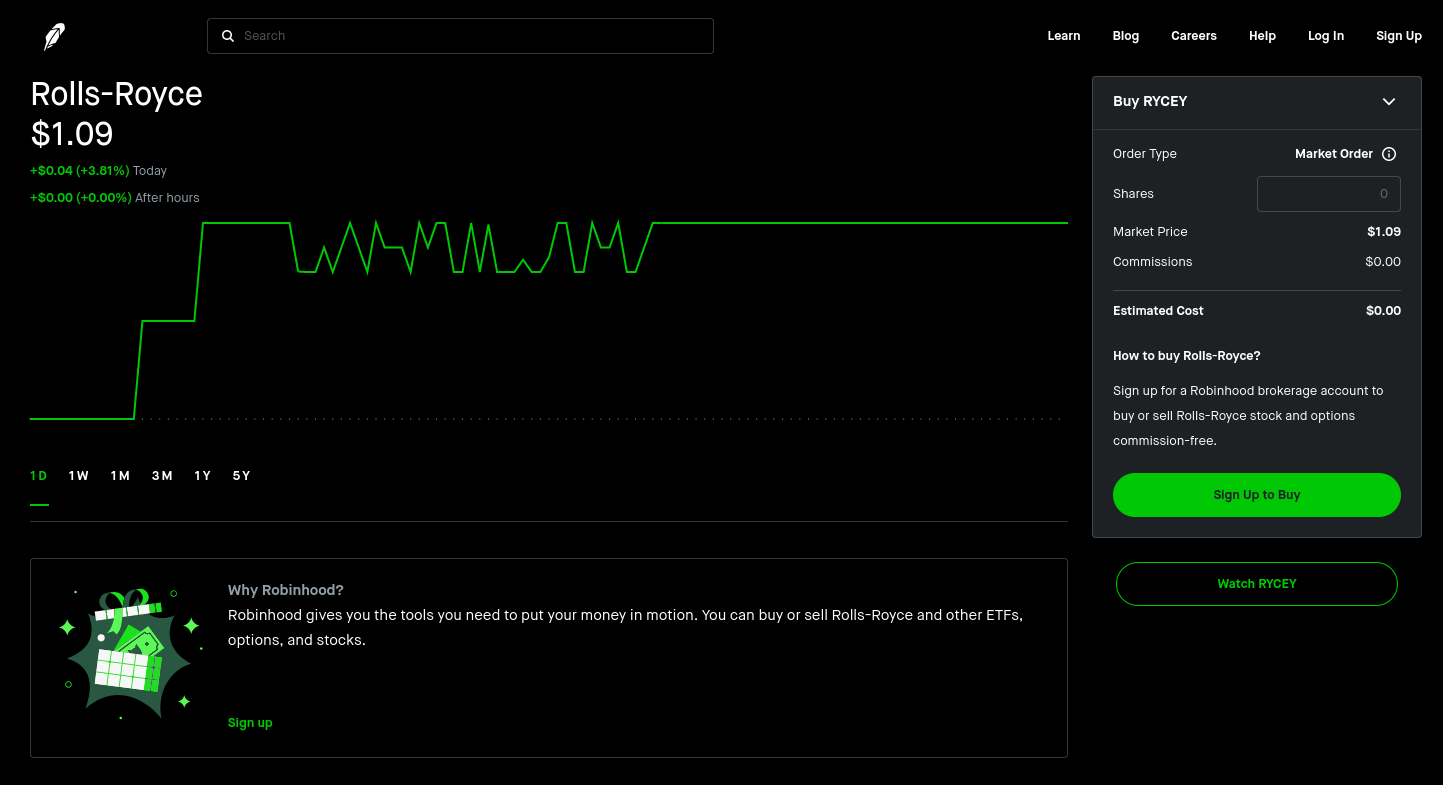Click the +$0.04 (+3.81%) Today change

click(99, 171)
